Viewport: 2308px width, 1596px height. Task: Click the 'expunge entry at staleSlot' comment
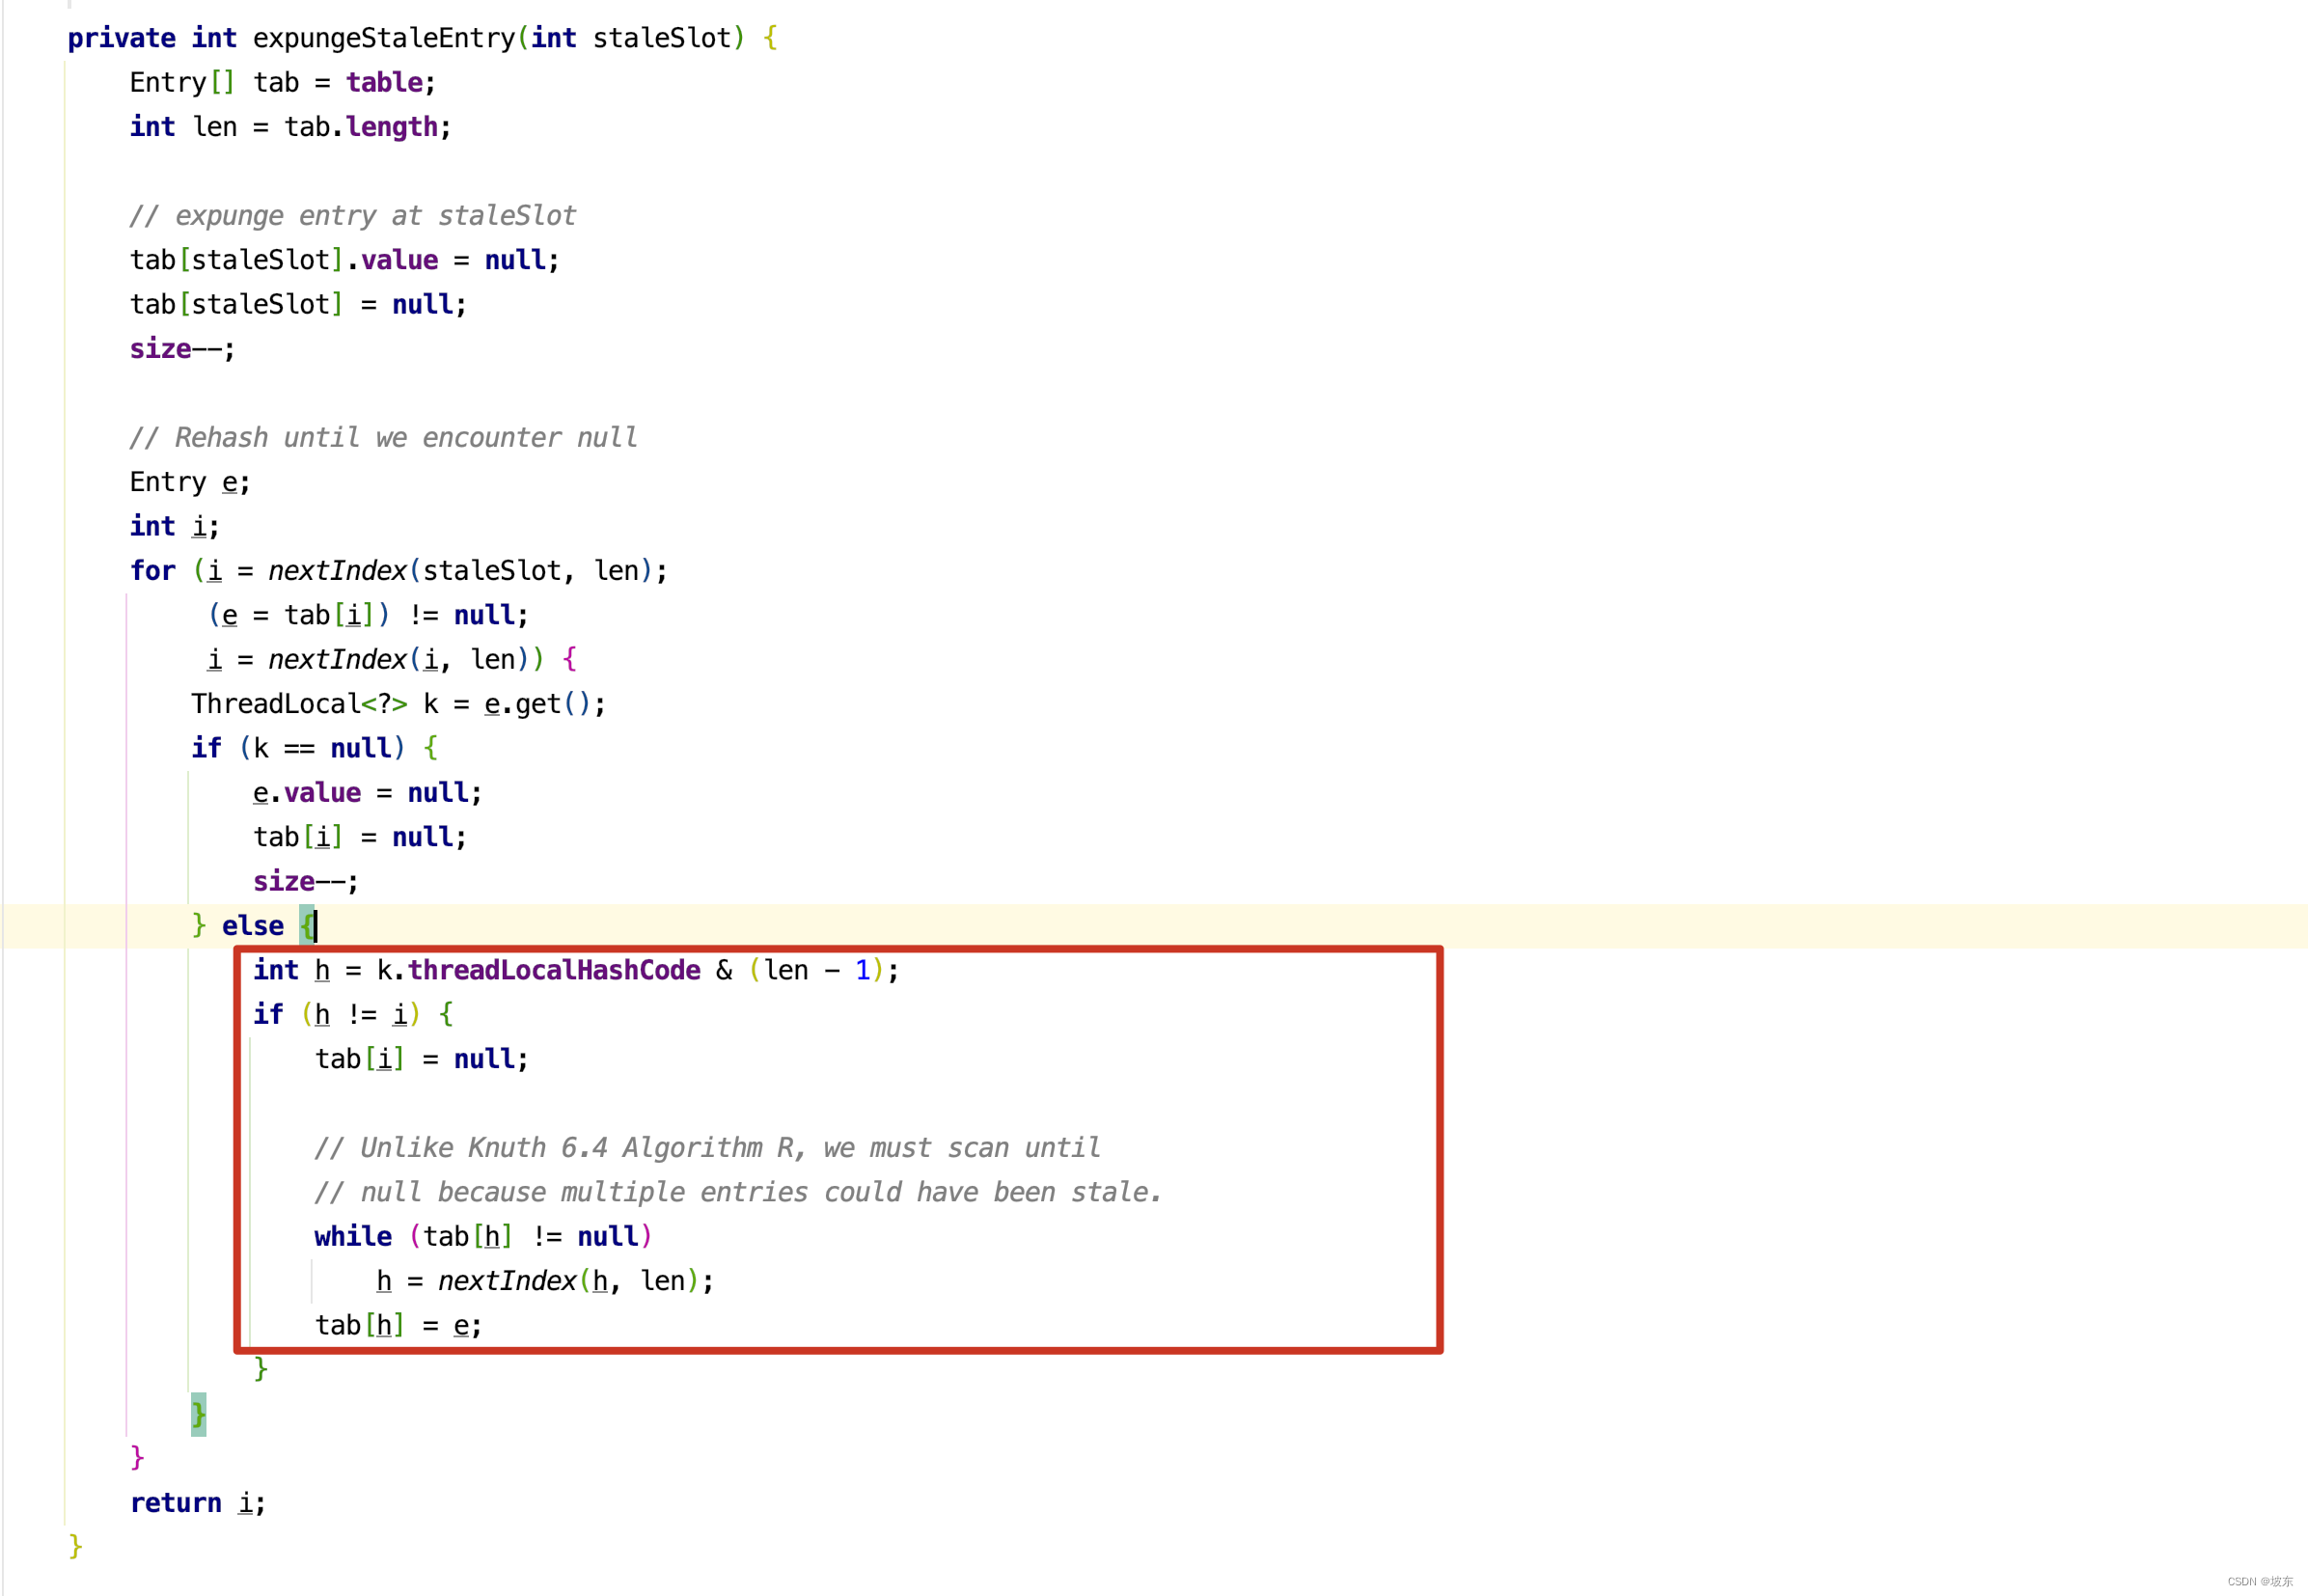coord(352,216)
